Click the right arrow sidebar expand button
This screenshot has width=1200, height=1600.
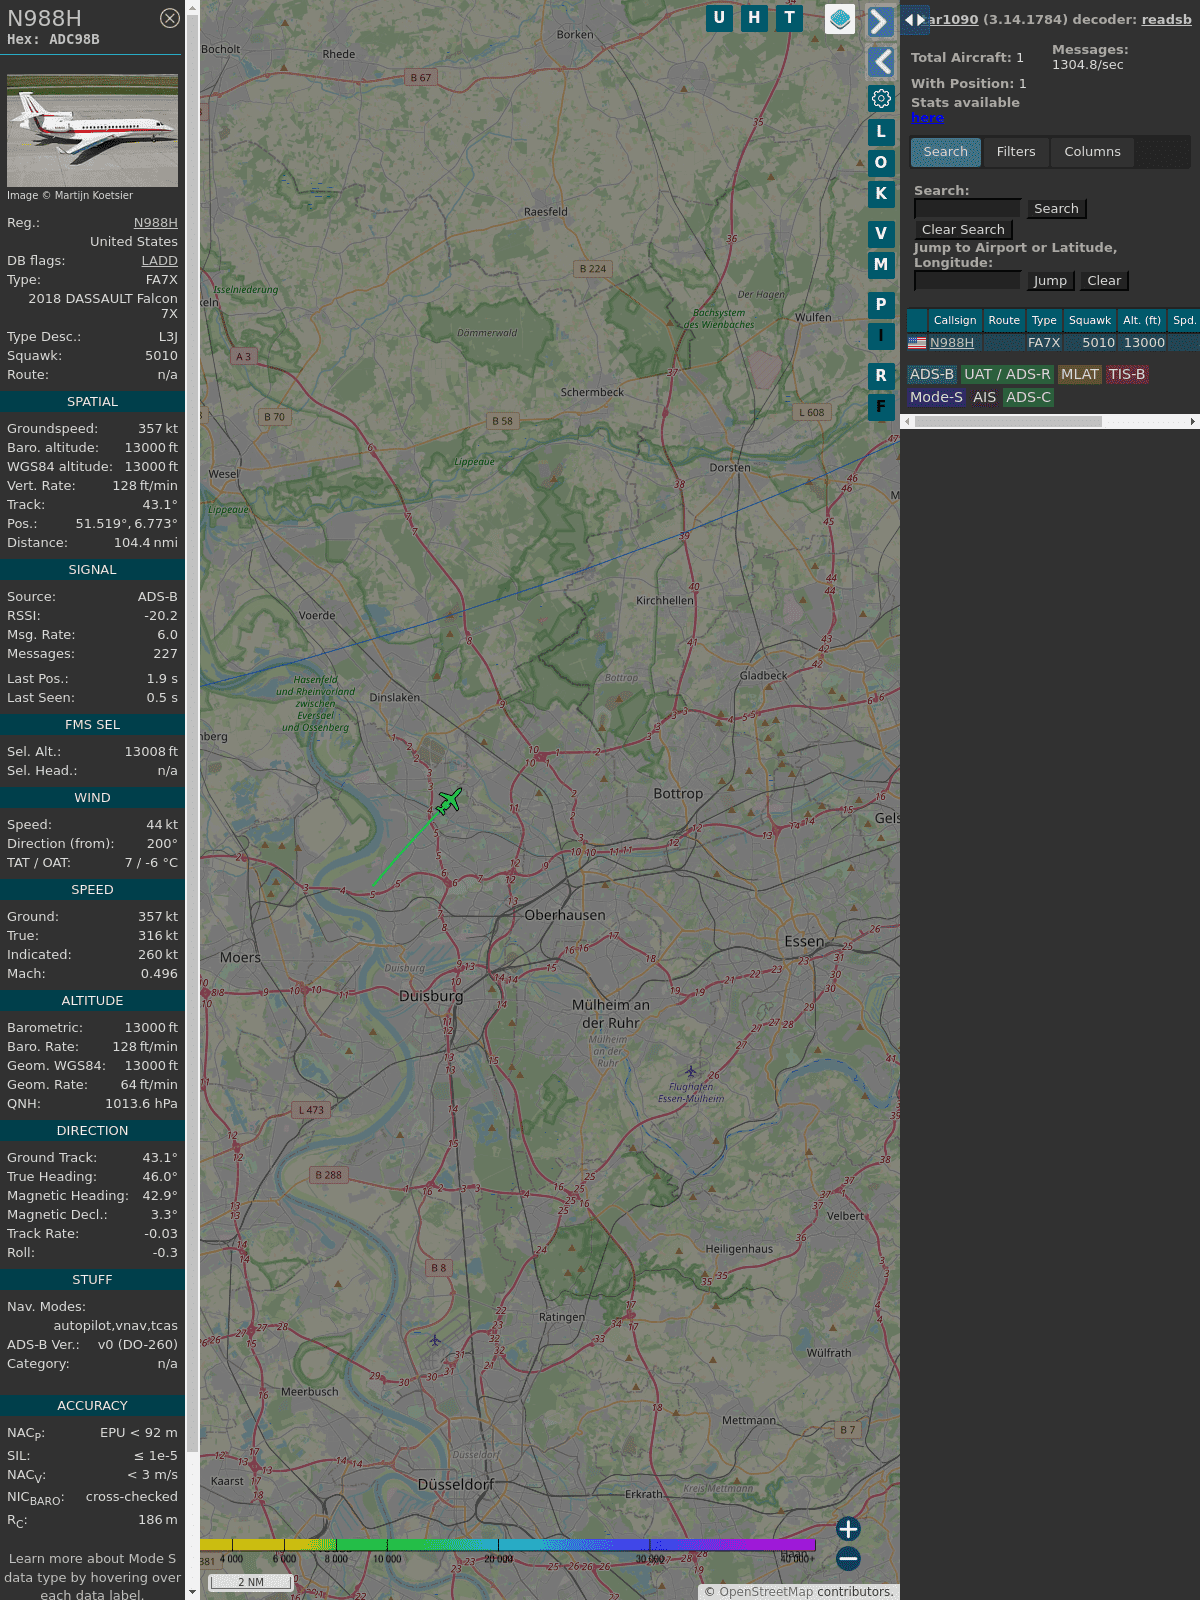(x=880, y=21)
